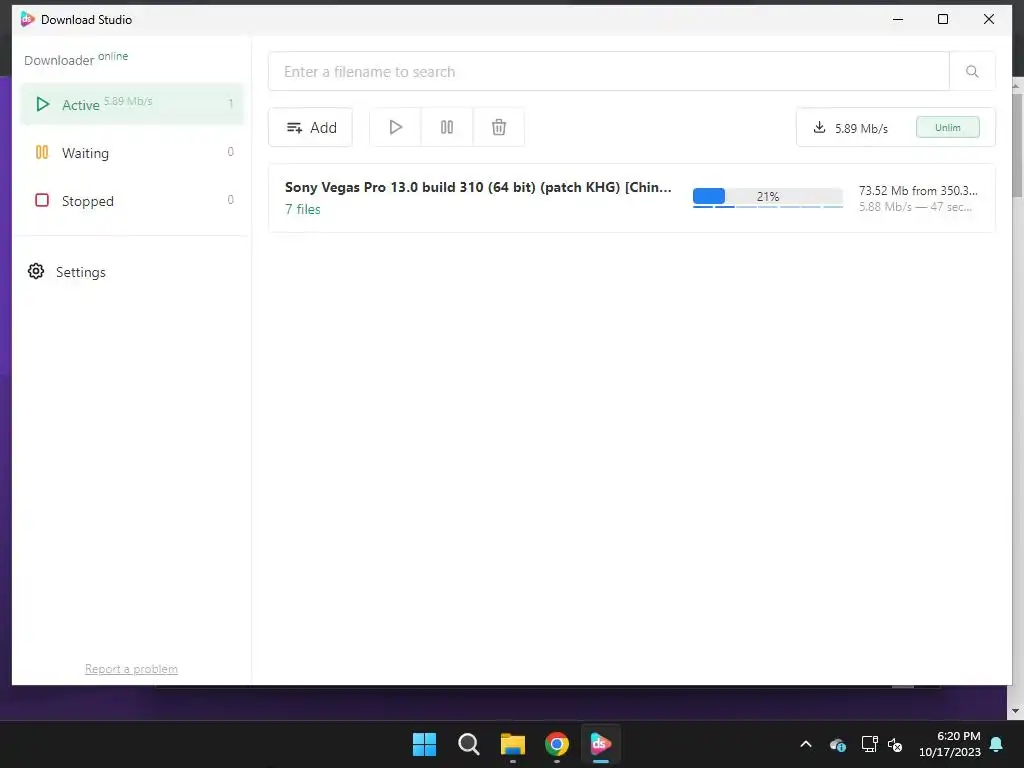Image resolution: width=1024 pixels, height=768 pixels.
Task: Close the Download Studio window
Action: pos(989,19)
